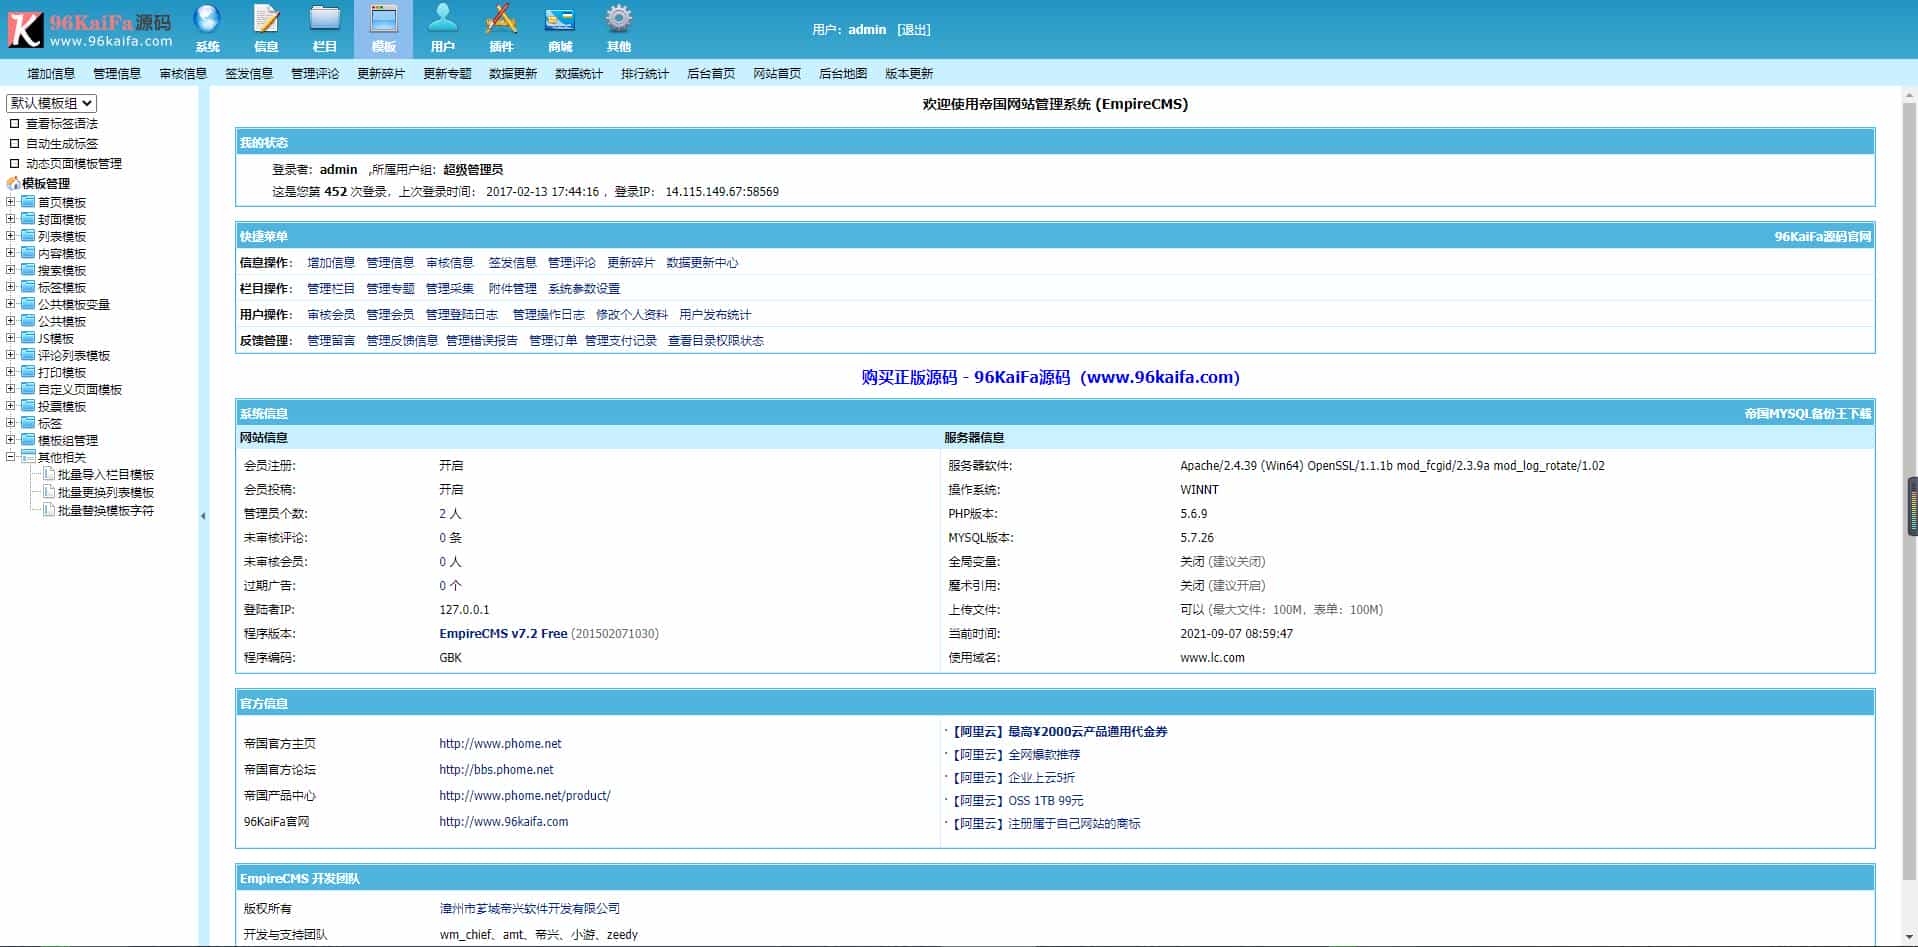Click the 批量更换列表模板 page icon
The height and width of the screenshot is (947, 1918).
click(x=48, y=492)
